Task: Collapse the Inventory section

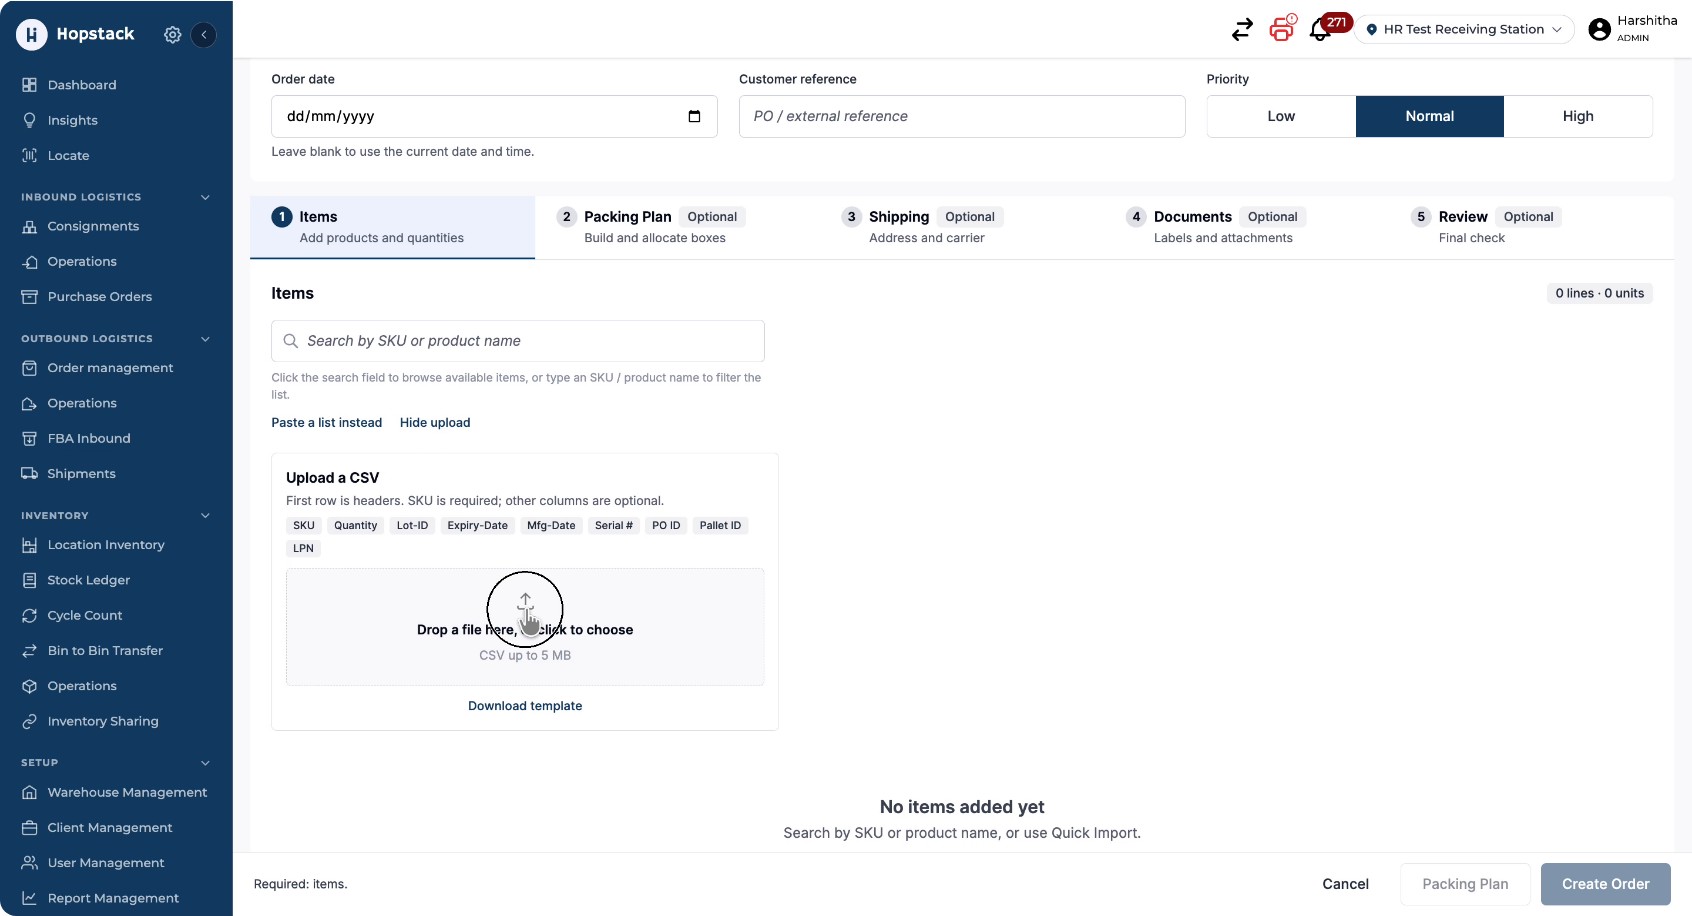Action: pos(205,516)
